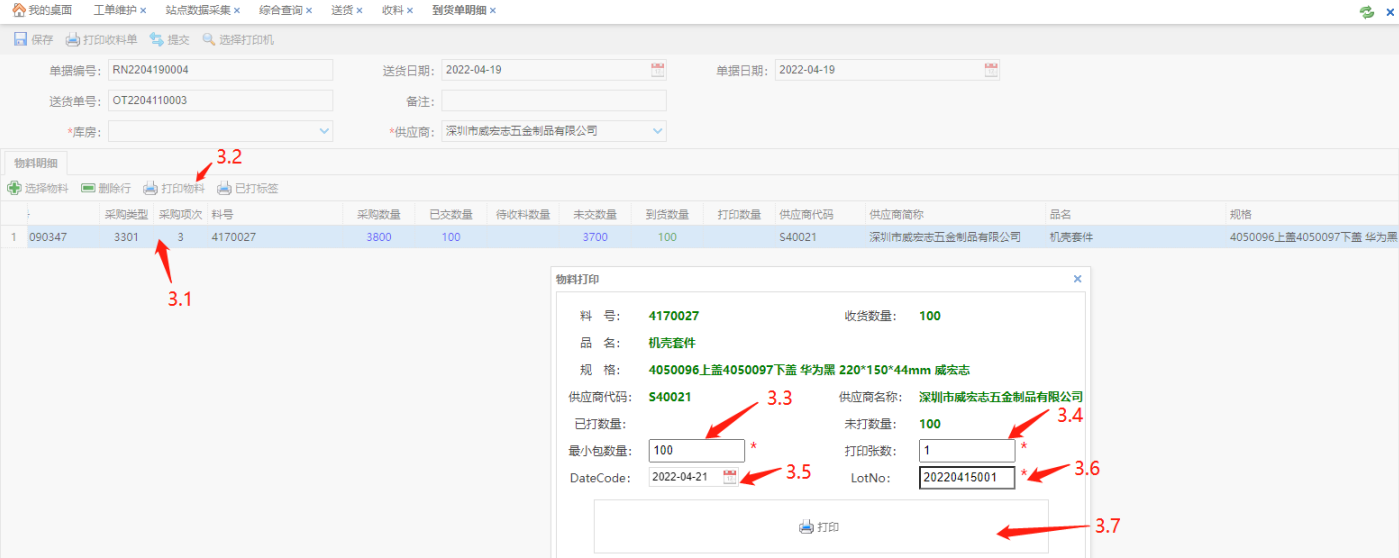The width and height of the screenshot is (1399, 558).
Task: Open the document date (单据日期) calendar
Action: click(990, 70)
